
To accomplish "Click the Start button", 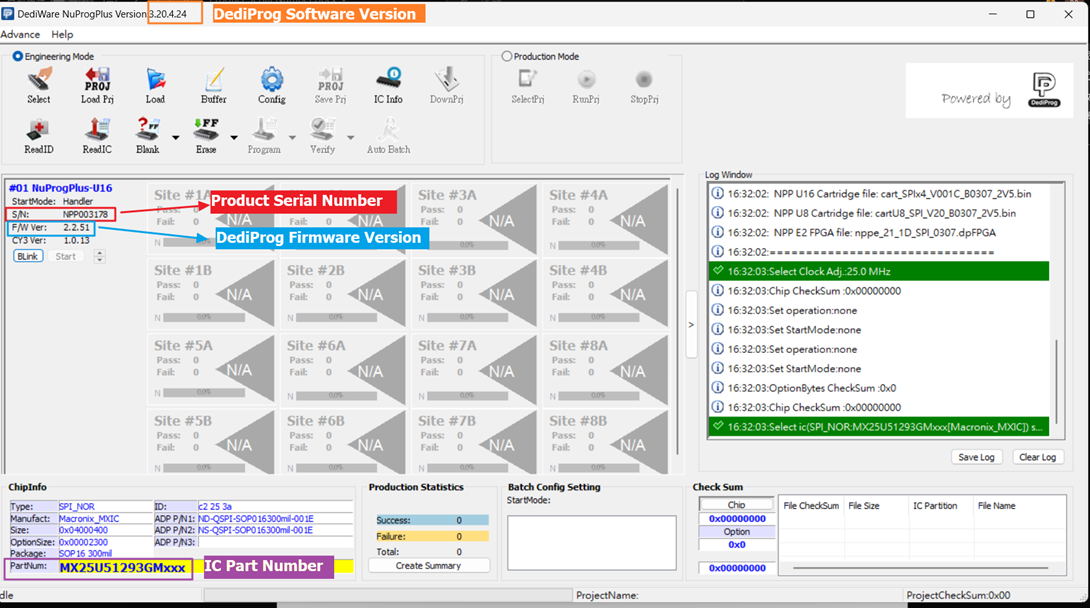I will pos(65,256).
